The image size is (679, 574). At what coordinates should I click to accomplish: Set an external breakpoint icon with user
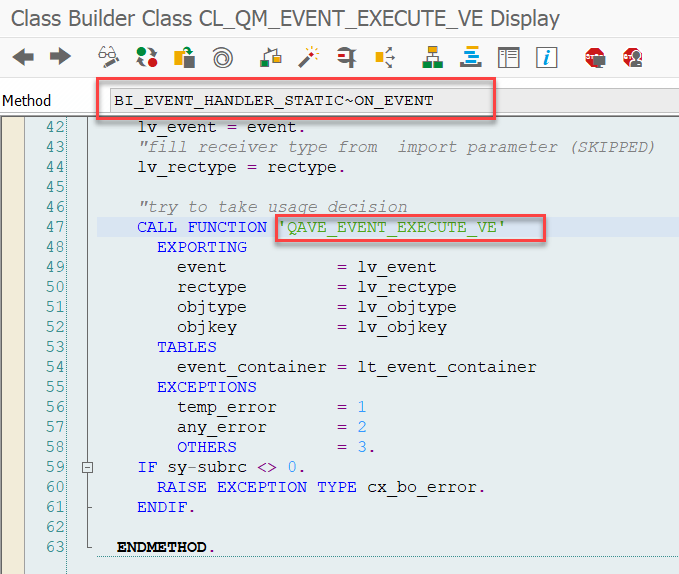click(x=633, y=58)
